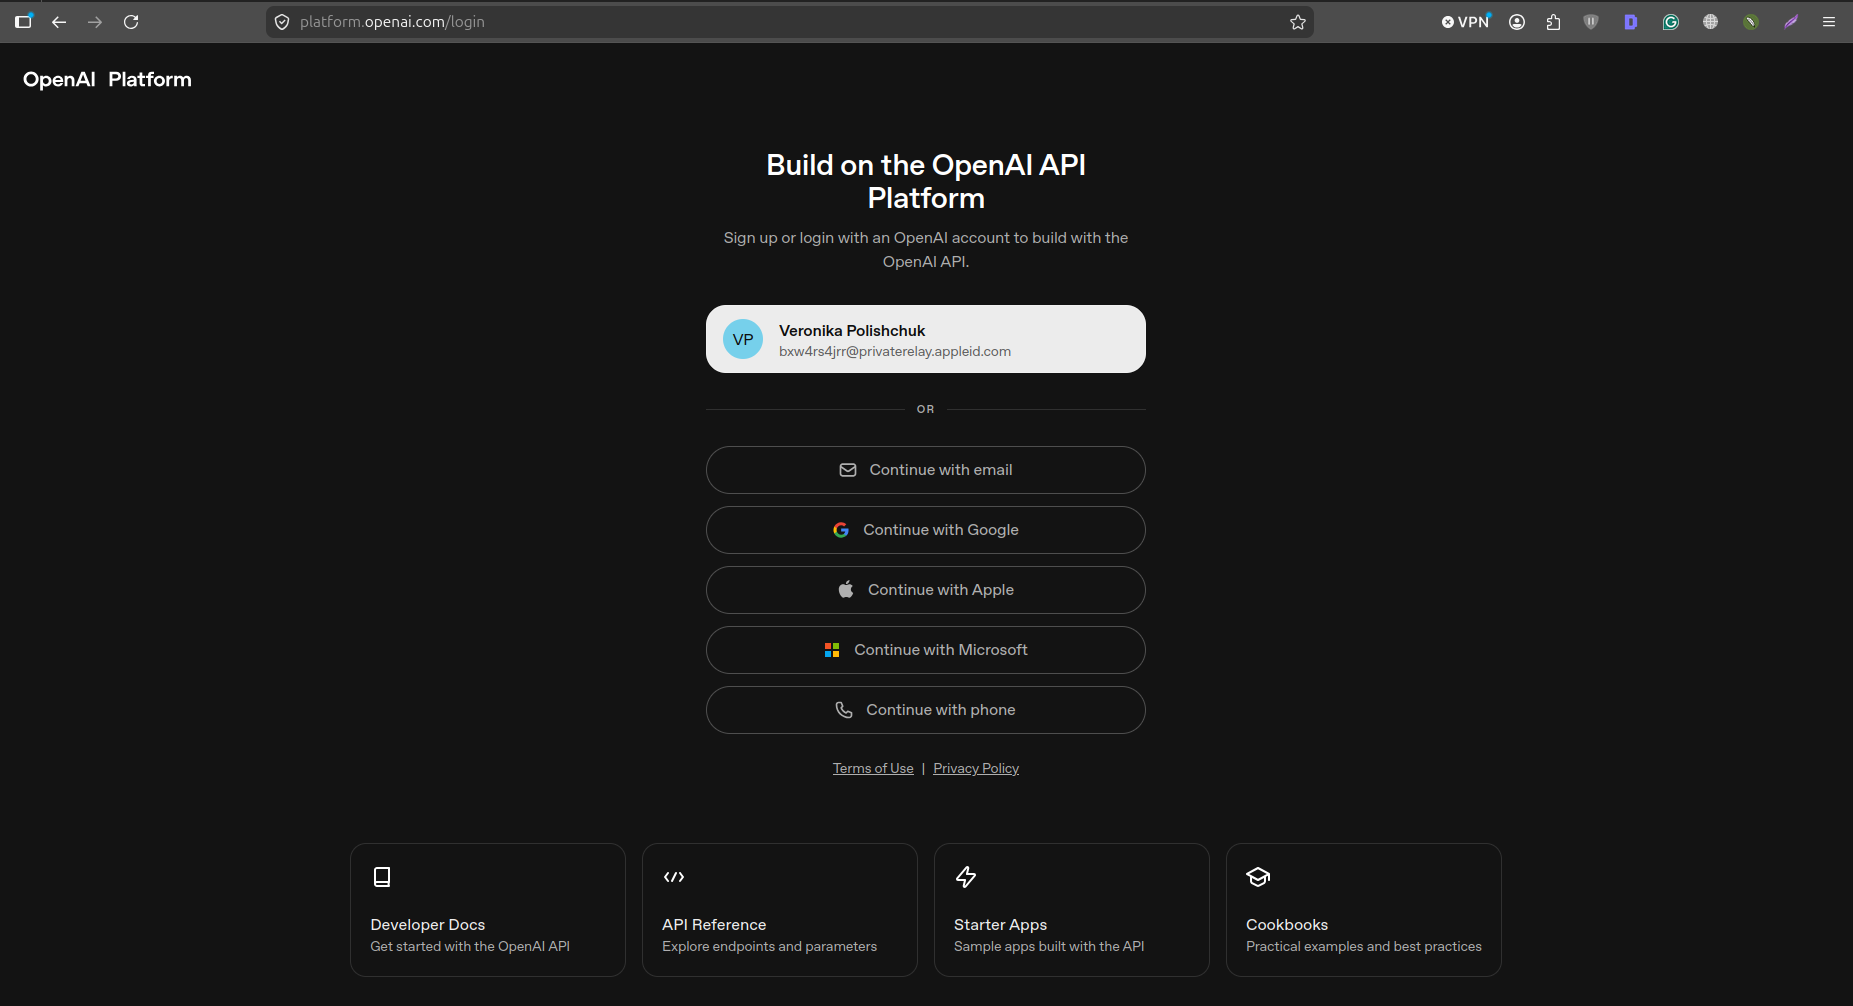Open the extensions puzzle icon

tap(1553, 22)
